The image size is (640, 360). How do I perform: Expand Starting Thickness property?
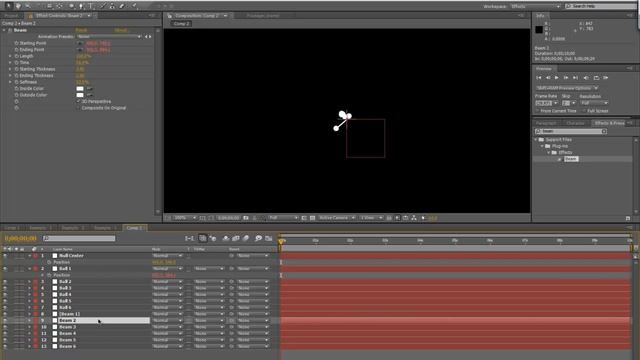[10, 69]
